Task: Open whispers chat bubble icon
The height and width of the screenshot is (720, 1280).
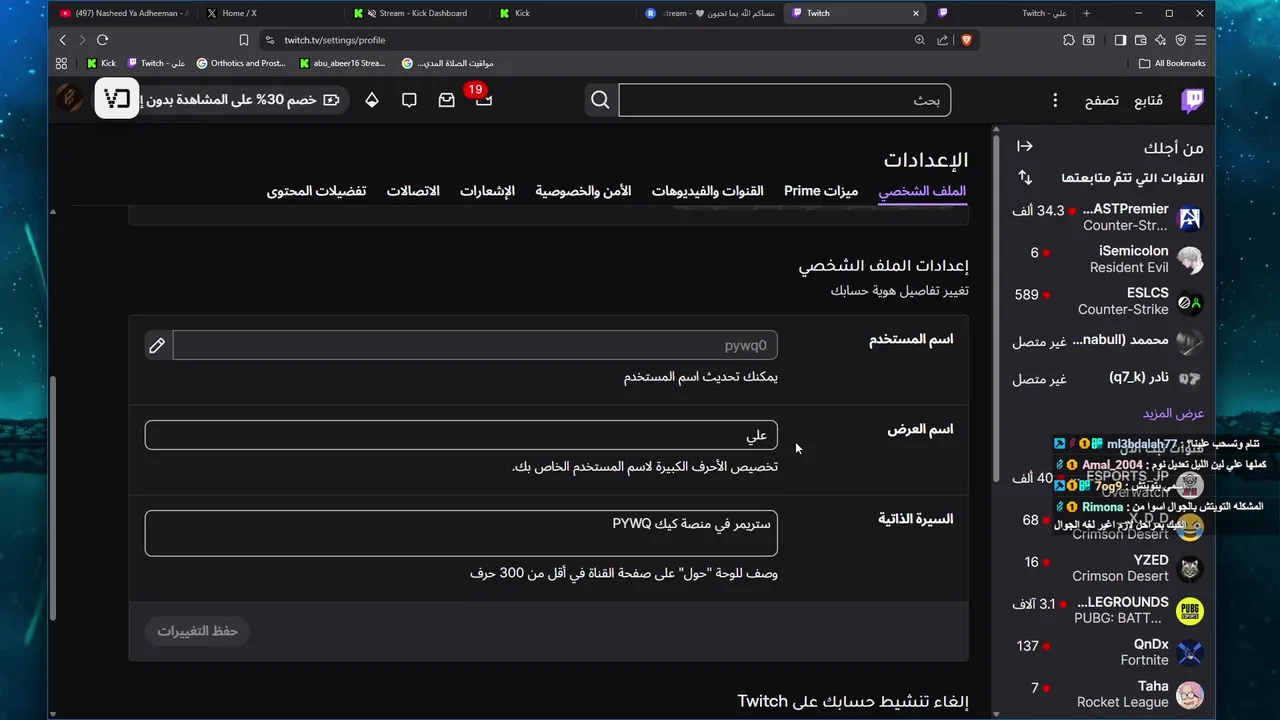Action: [409, 100]
